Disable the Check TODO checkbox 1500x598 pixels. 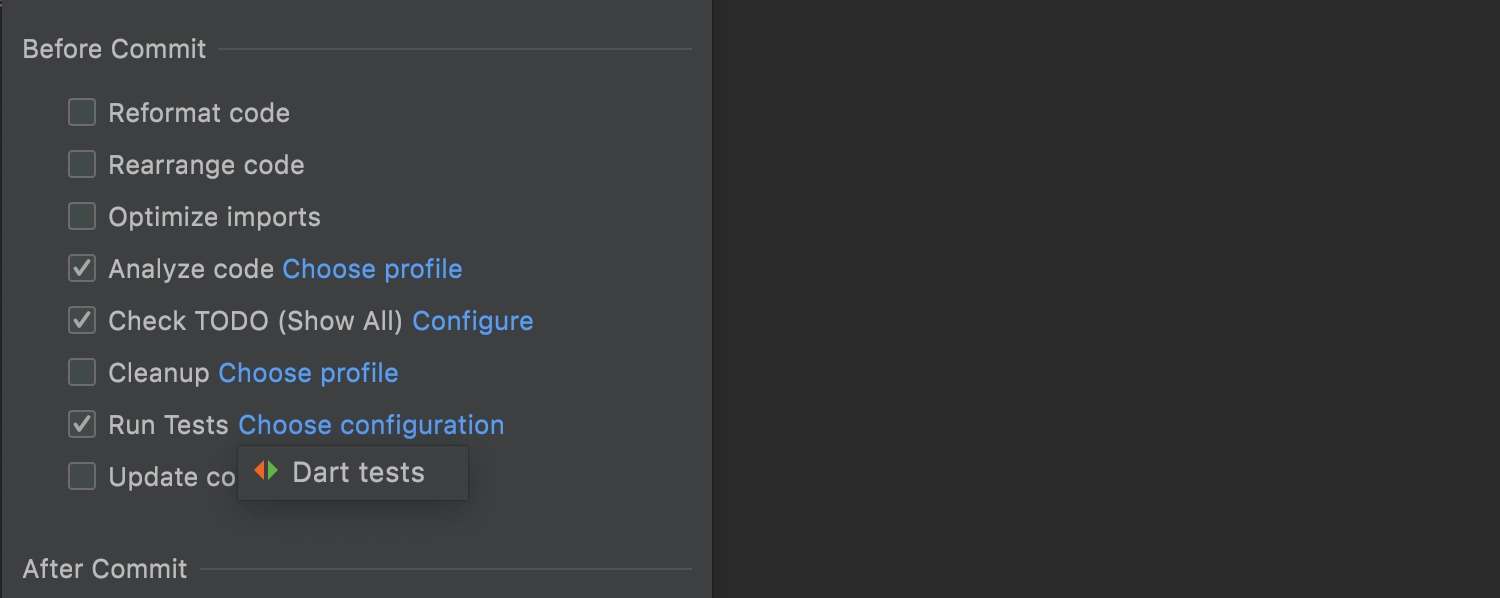[x=82, y=320]
